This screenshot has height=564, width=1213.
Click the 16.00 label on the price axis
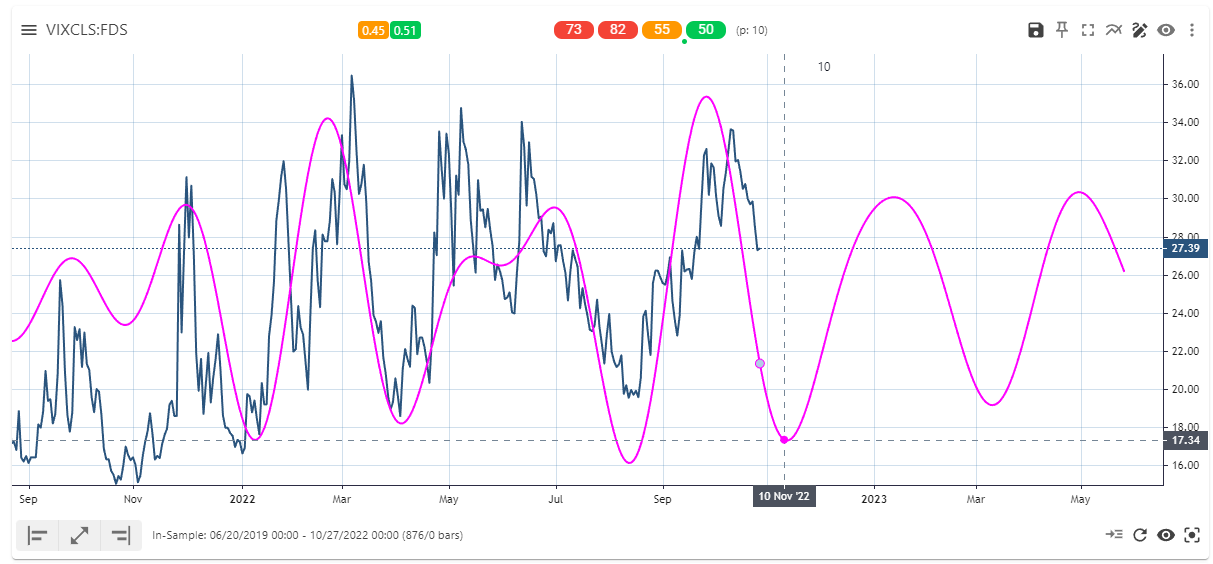[1185, 466]
